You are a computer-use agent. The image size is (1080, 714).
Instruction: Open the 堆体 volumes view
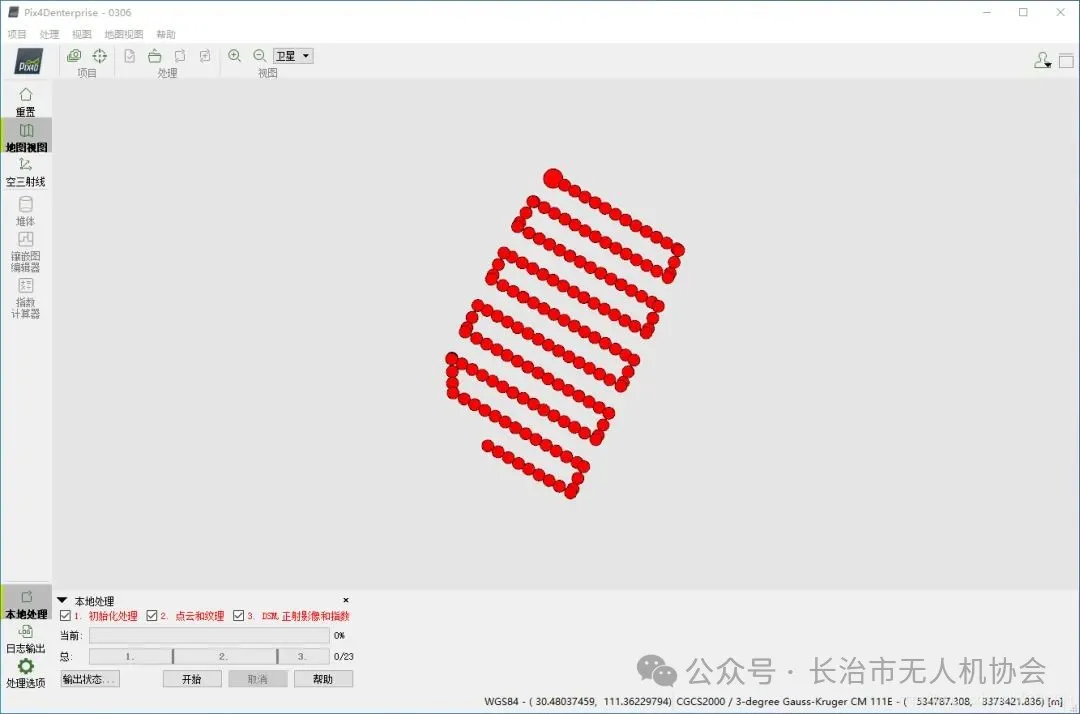click(x=25, y=211)
